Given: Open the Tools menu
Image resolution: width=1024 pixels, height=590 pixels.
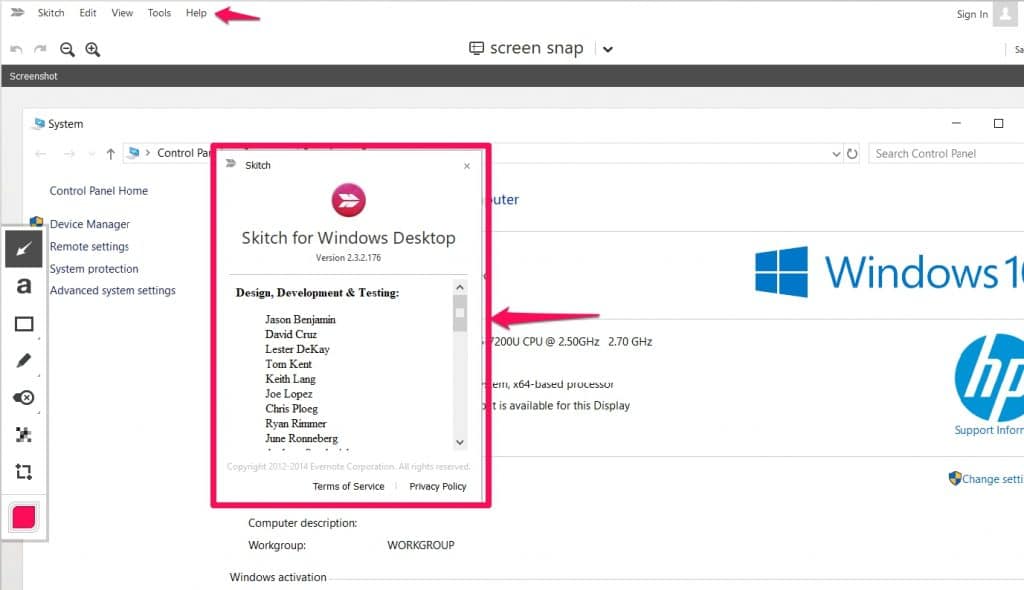Looking at the screenshot, I should pos(159,12).
